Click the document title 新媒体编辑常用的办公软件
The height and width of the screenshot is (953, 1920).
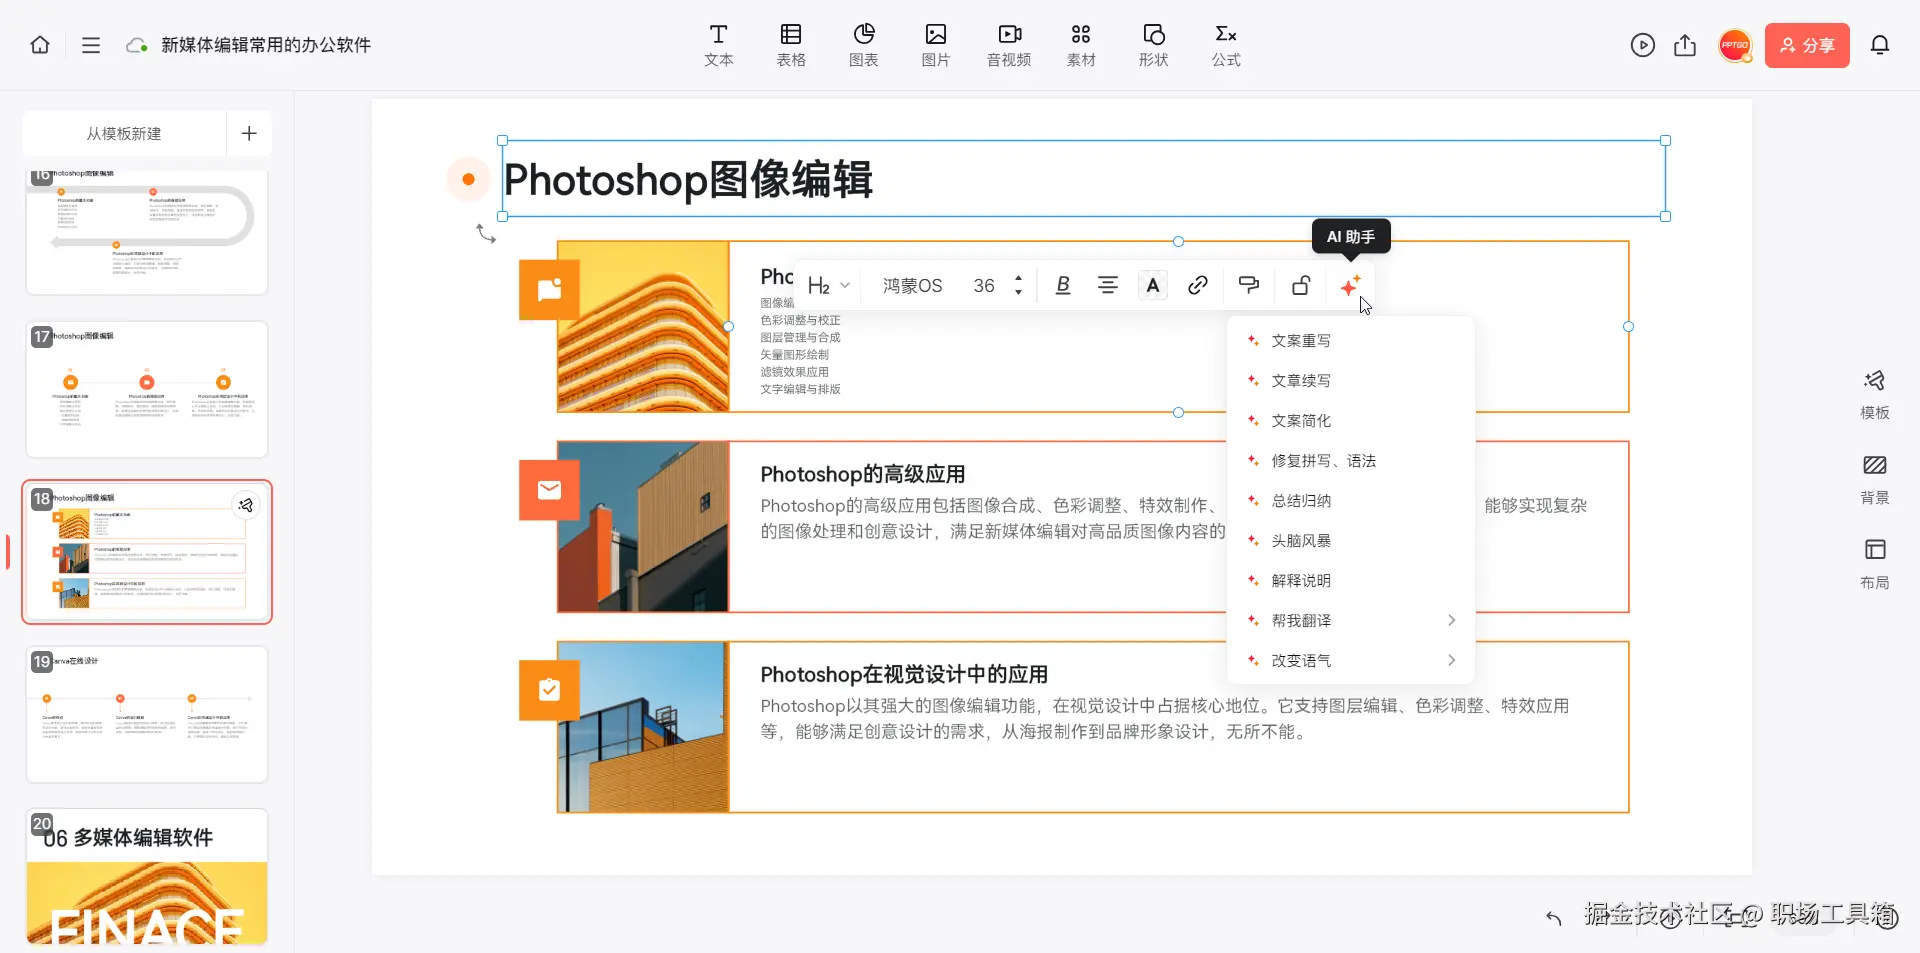(266, 45)
